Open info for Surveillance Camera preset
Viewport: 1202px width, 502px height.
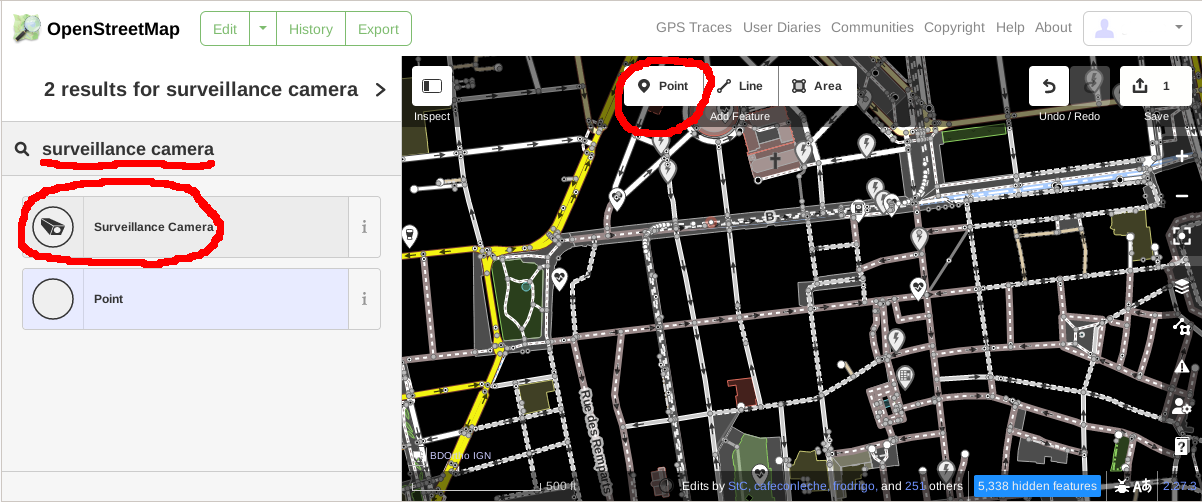click(x=364, y=227)
